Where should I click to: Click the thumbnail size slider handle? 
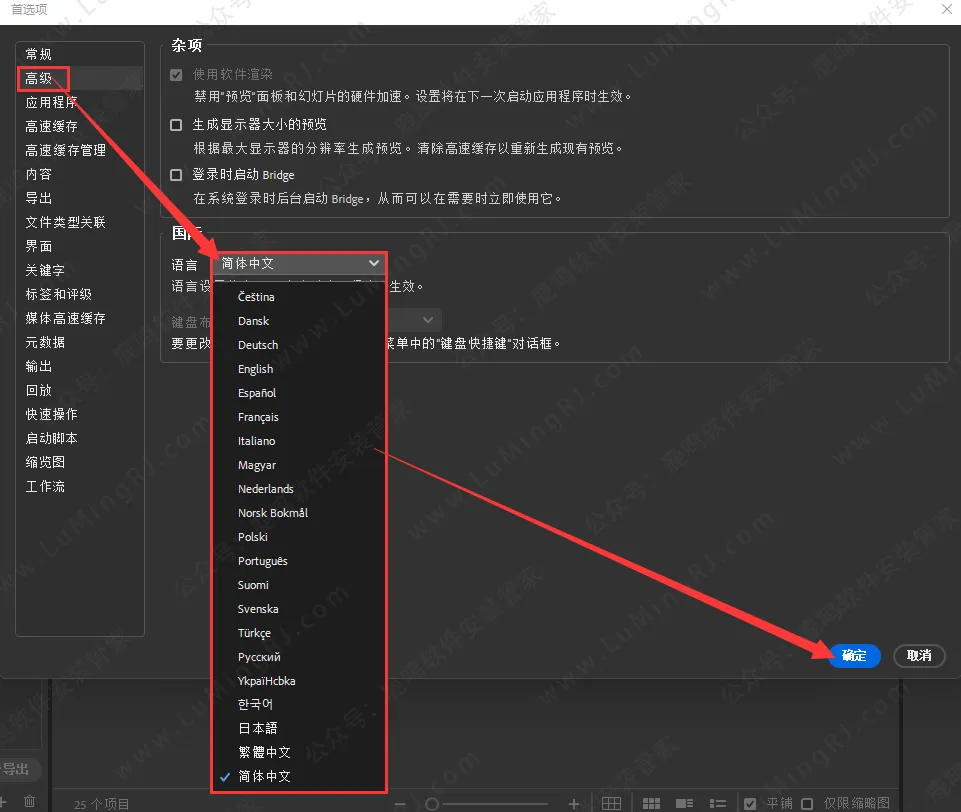[x=432, y=804]
